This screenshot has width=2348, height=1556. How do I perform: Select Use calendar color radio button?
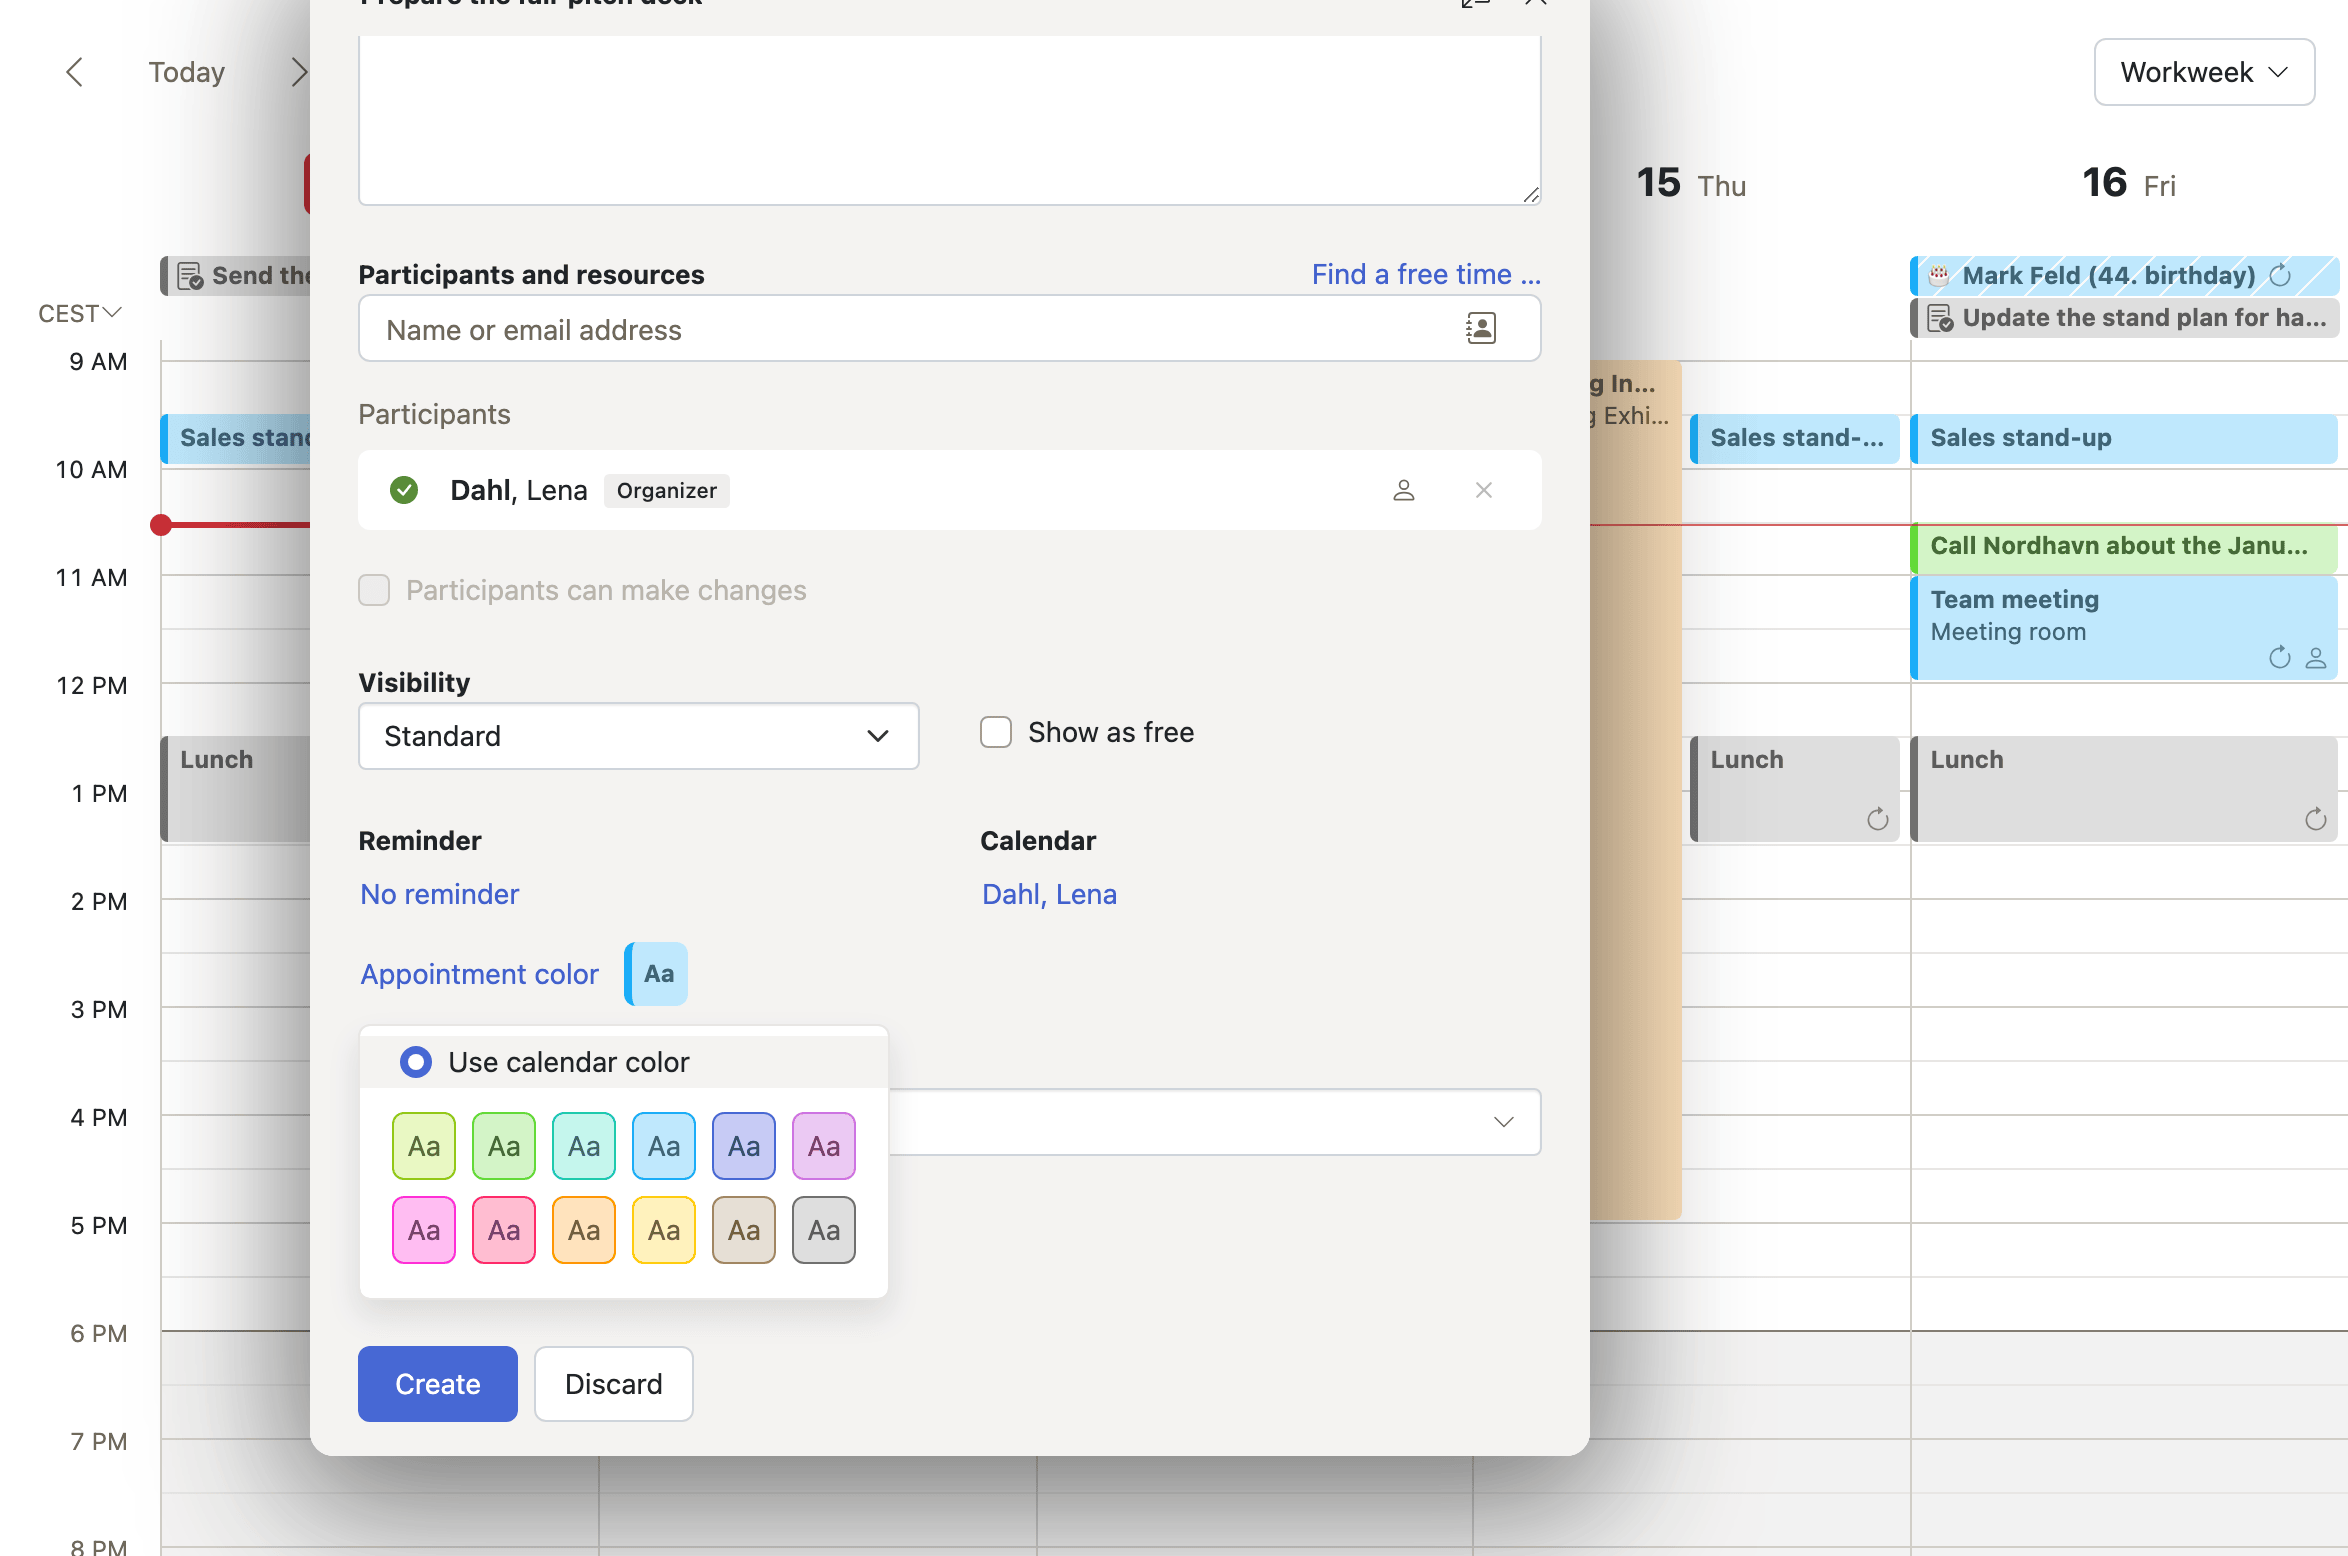(x=416, y=1062)
